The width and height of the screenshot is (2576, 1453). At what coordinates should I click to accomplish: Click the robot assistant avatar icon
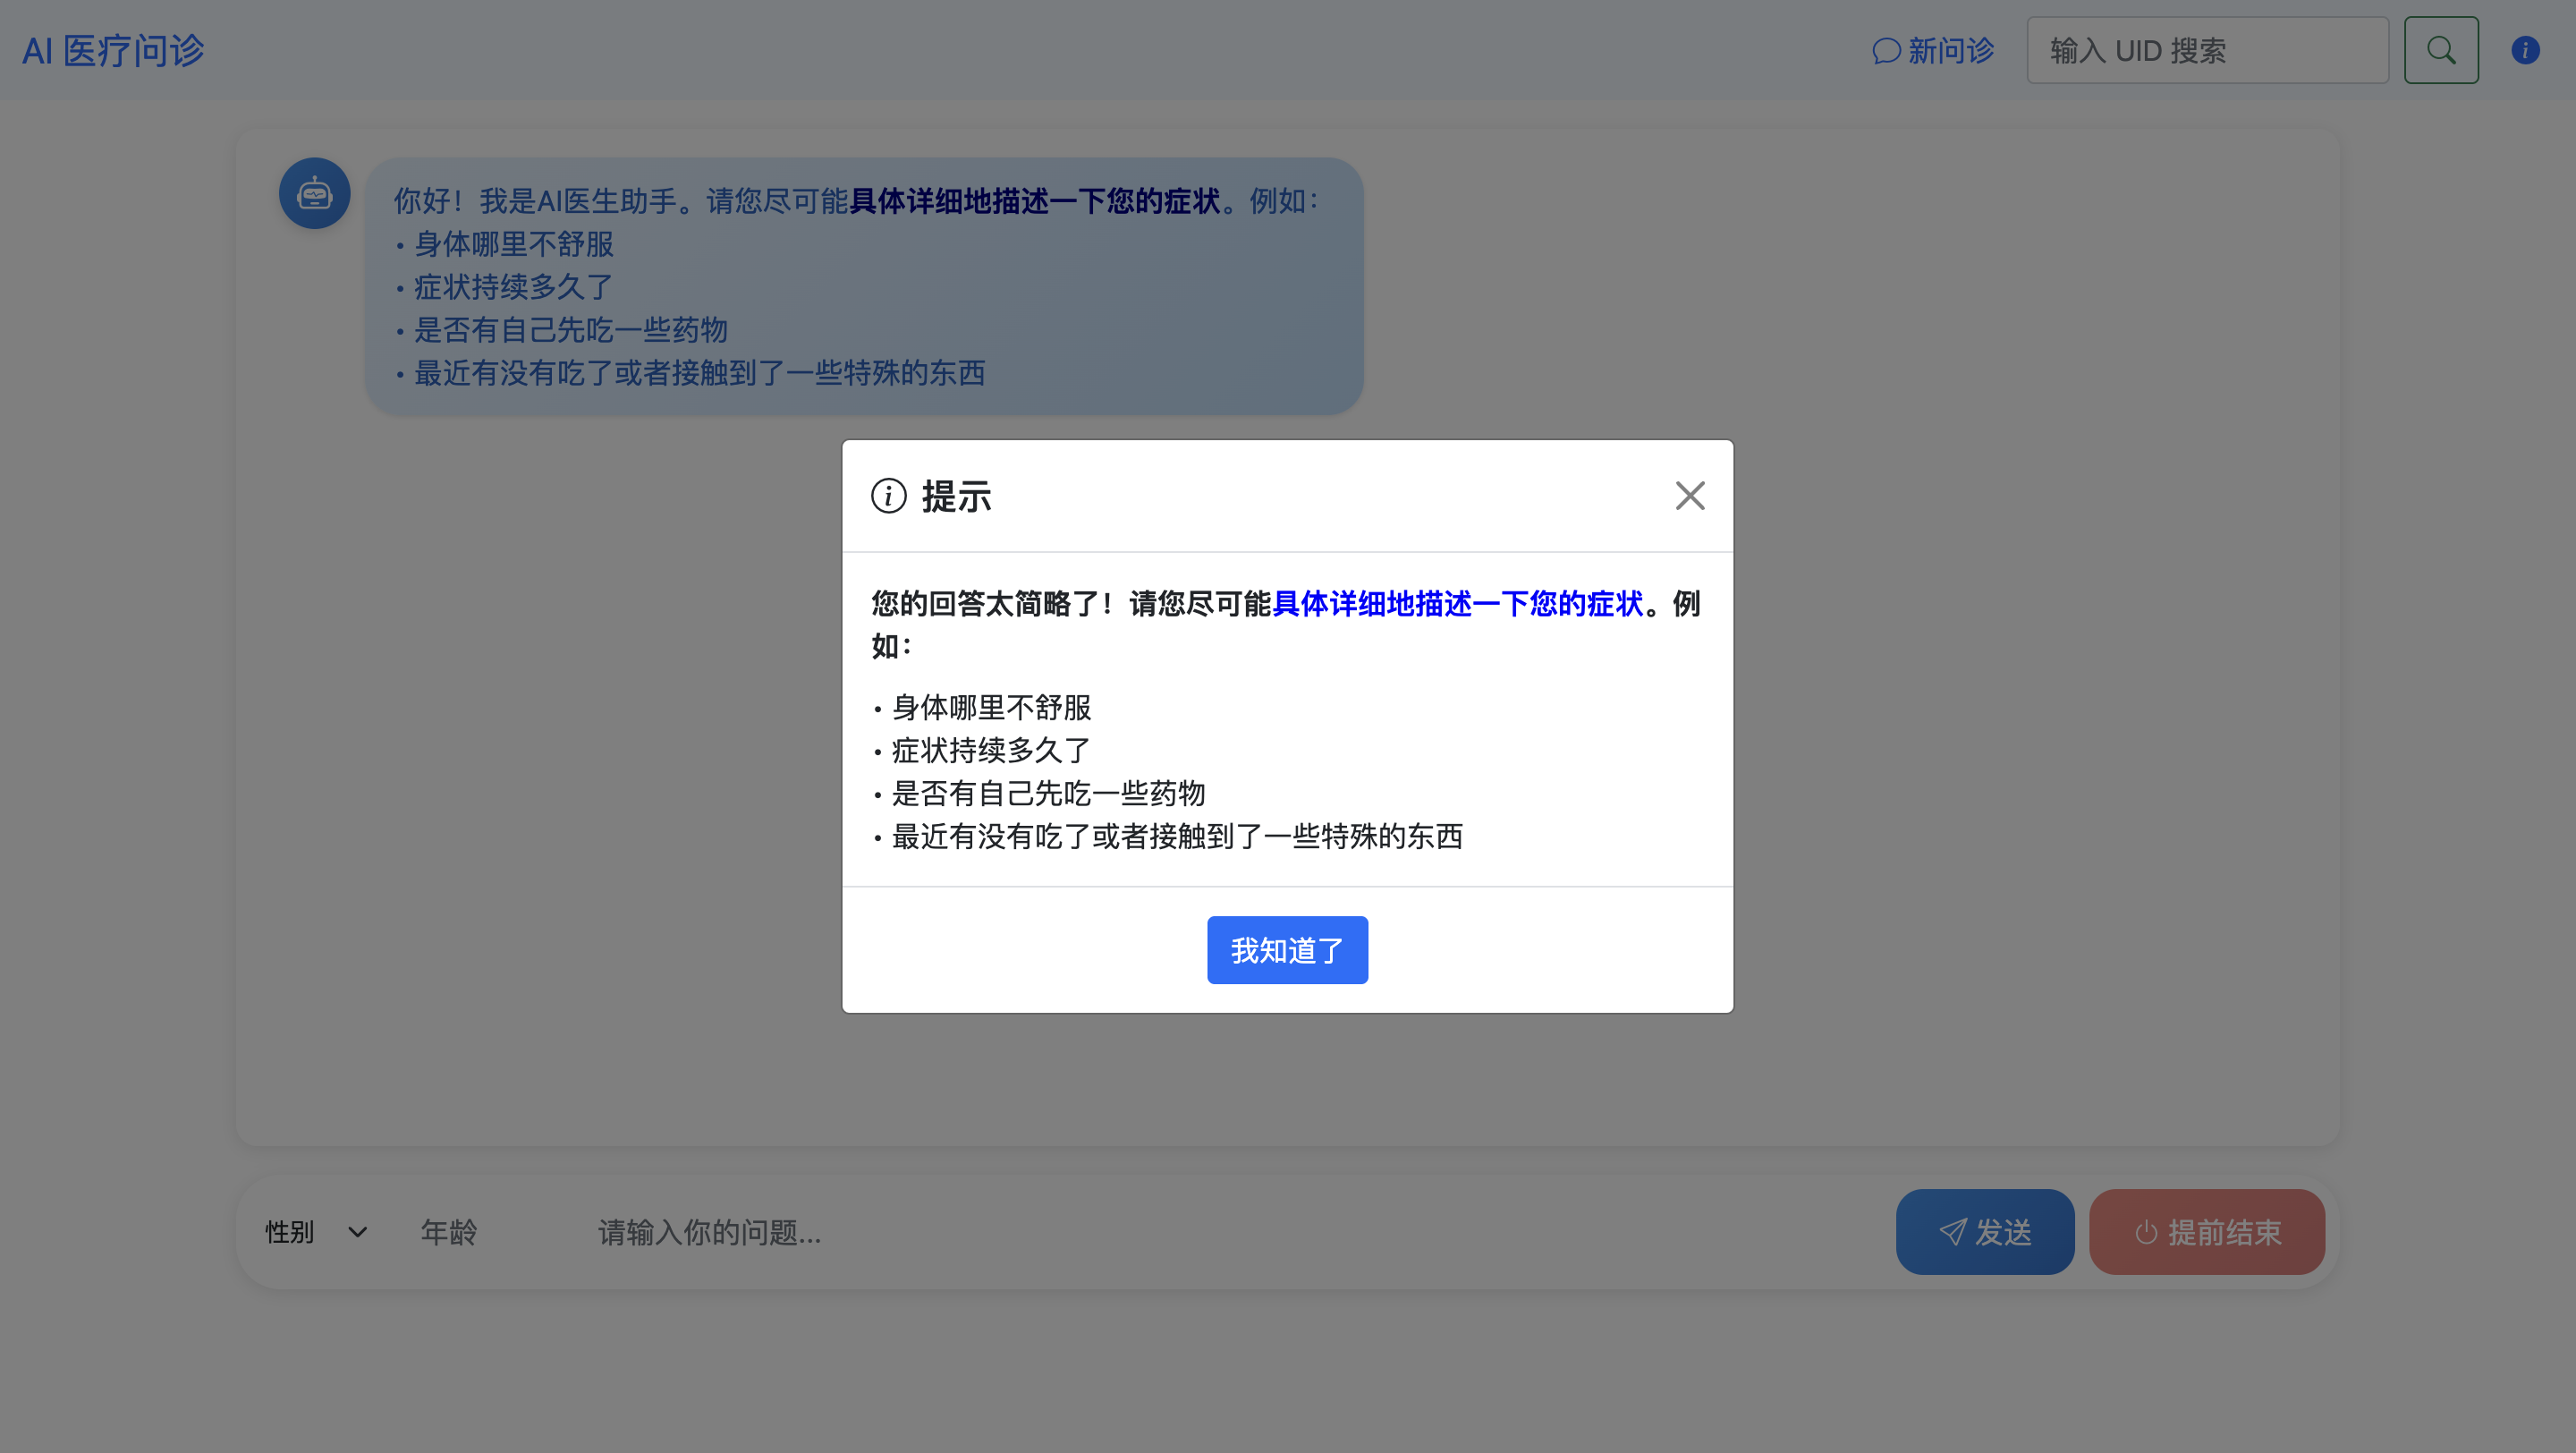click(314, 193)
